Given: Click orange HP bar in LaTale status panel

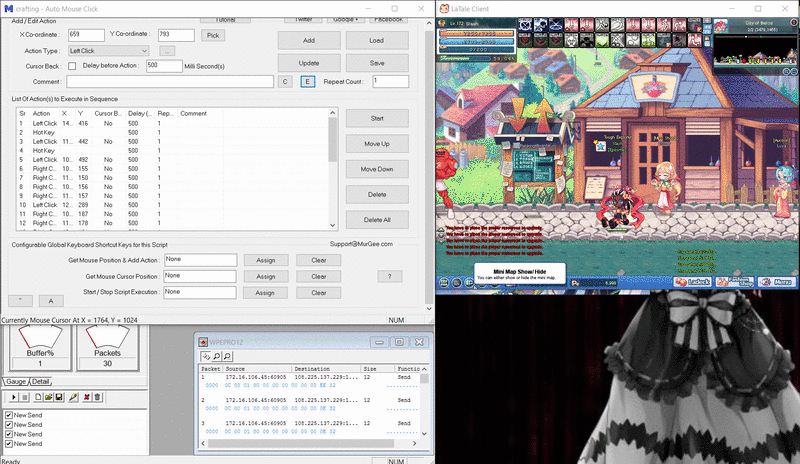Looking at the screenshot, I should [477, 34].
